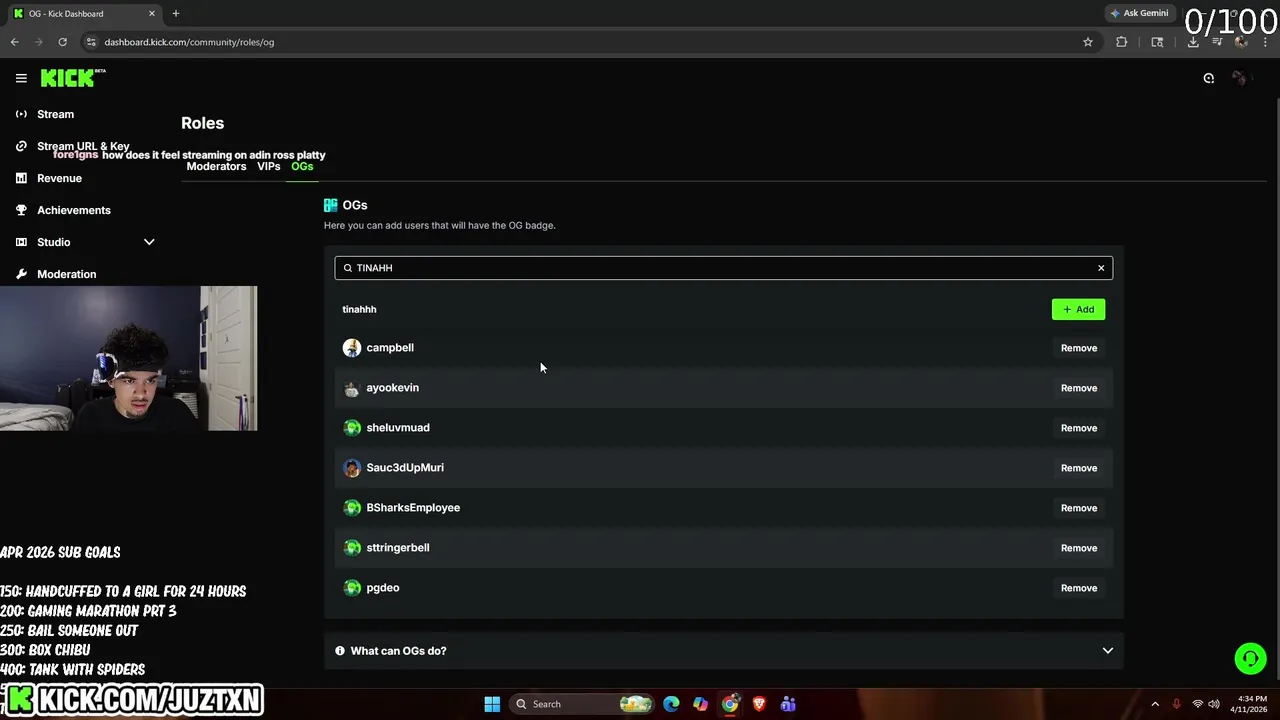Remove BSharksEmployee from OGs

point(1079,508)
